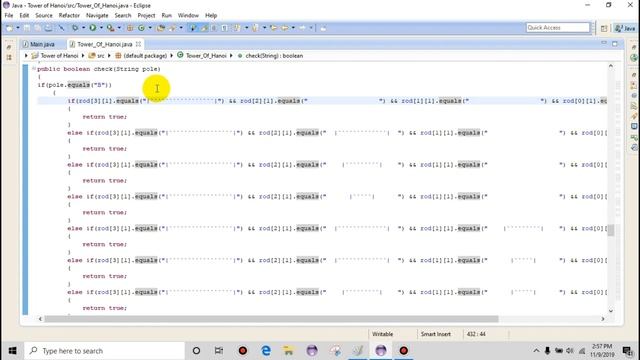Run the program with green Run button

coord(93,28)
